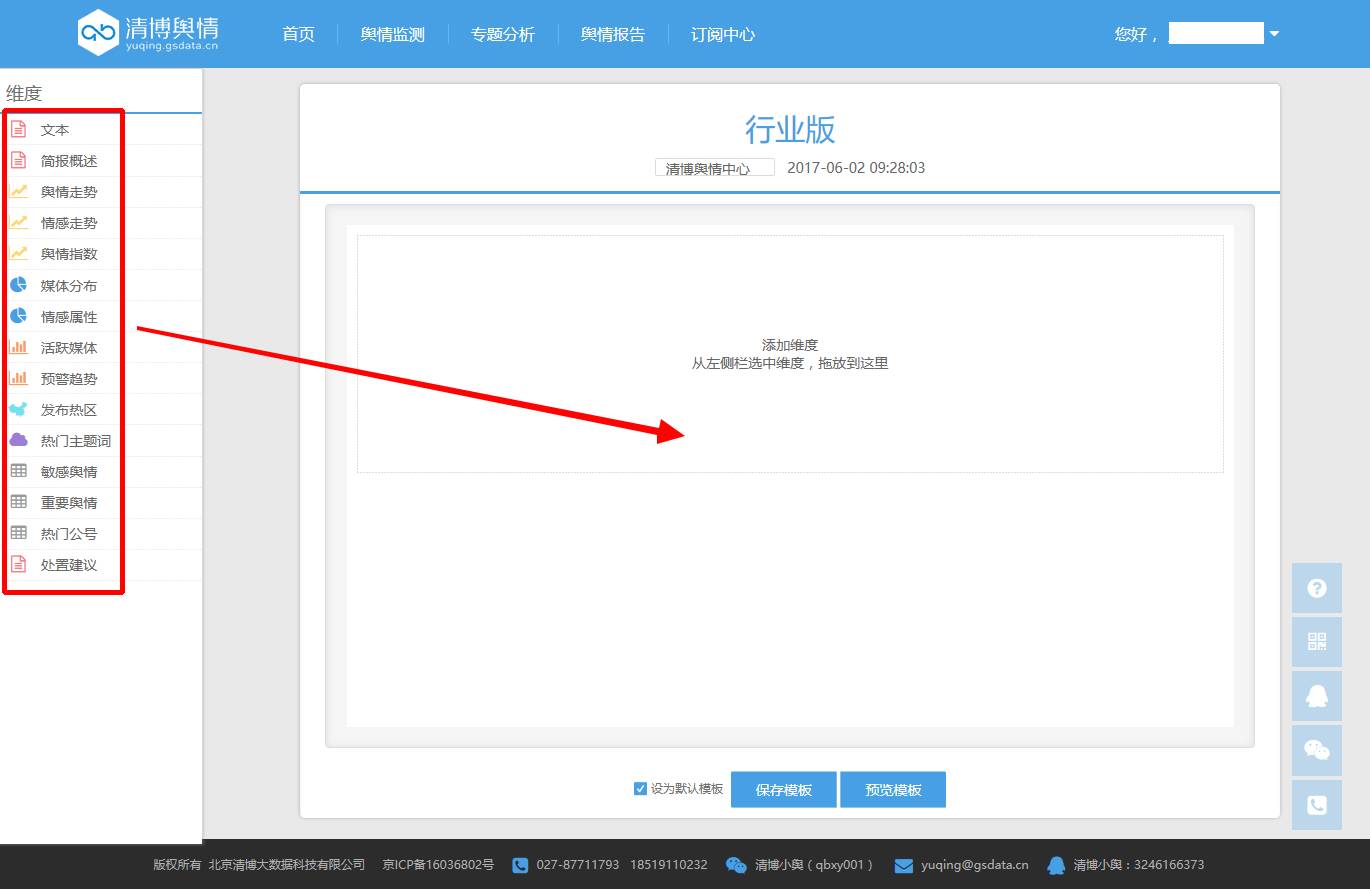Click the 京ICP备16036802号 link
Viewport: 1370px width, 889px height.
pos(438,865)
